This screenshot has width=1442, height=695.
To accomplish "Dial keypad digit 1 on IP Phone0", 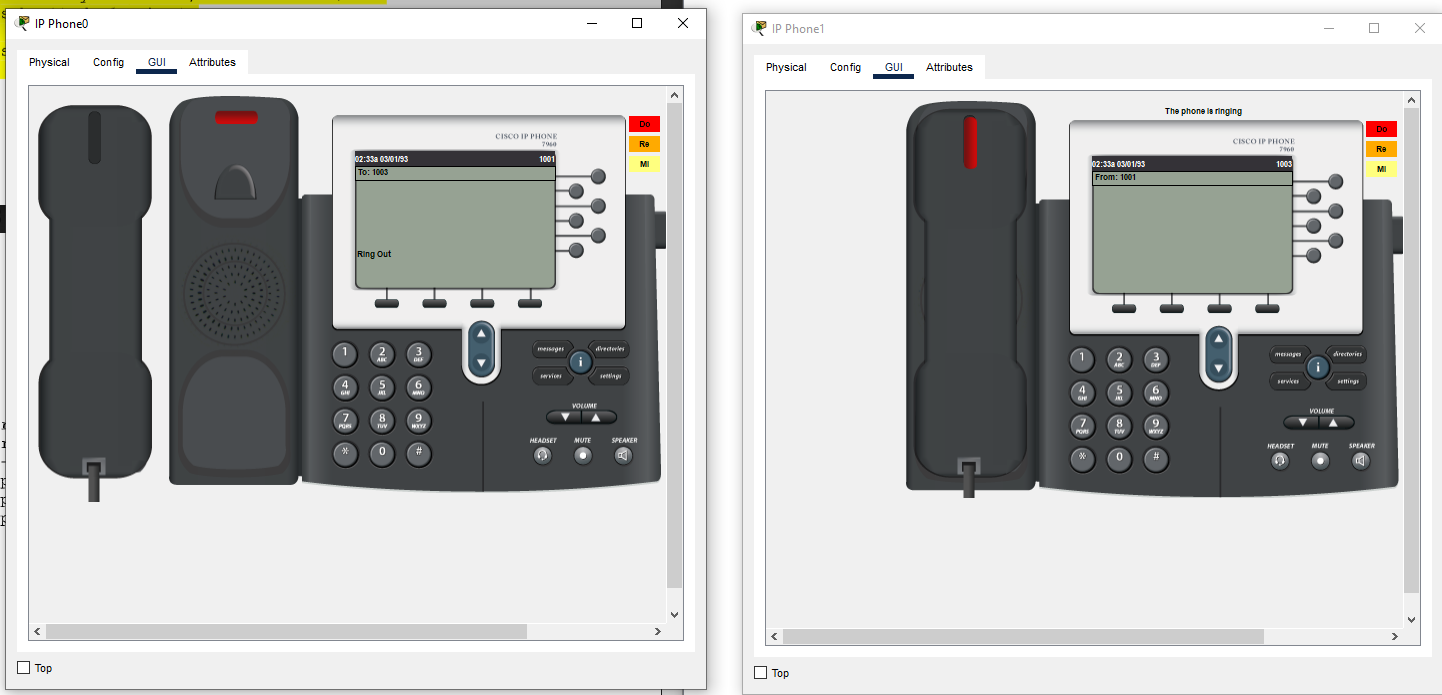I will click(345, 353).
